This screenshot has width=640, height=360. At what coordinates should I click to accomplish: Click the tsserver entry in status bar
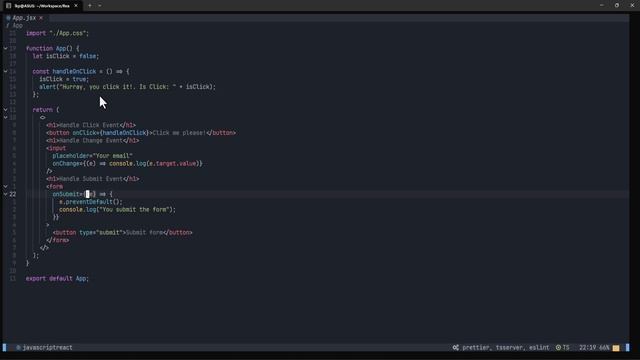point(510,347)
